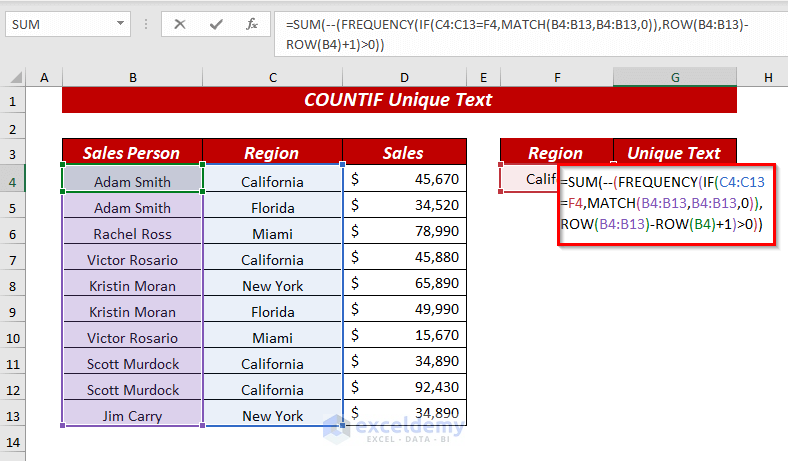Open the Insert Function fx dialog
This screenshot has width=788, height=461.
[x=252, y=23]
